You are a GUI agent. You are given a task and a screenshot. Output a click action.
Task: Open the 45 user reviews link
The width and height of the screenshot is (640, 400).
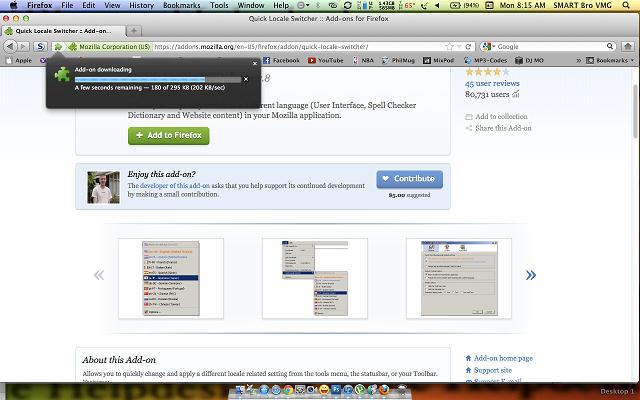[x=492, y=83]
